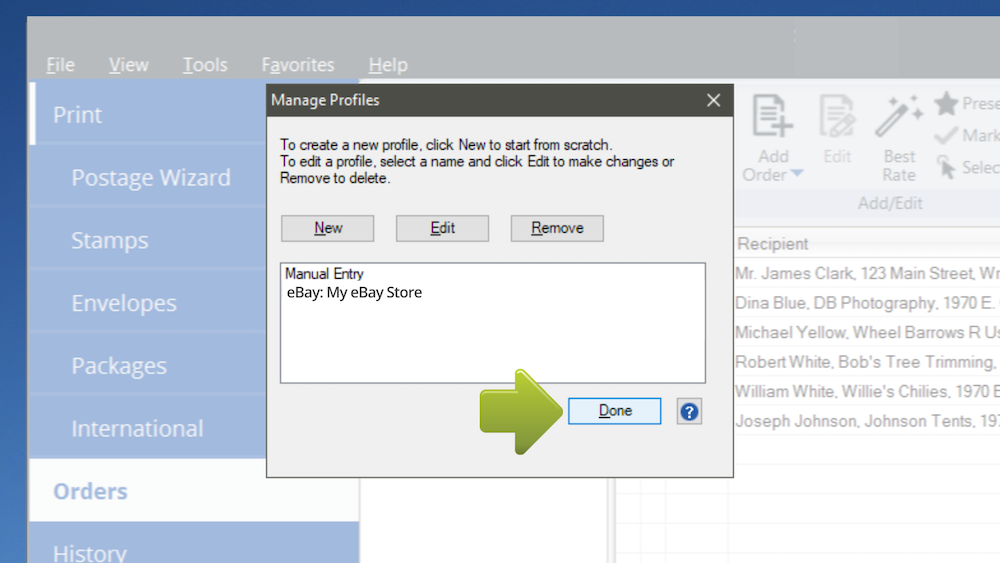Select the Manual Entry profile

[x=324, y=273]
